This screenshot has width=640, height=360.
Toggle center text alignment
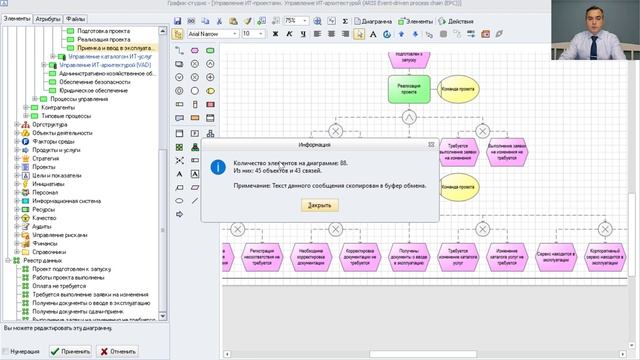(x=331, y=34)
